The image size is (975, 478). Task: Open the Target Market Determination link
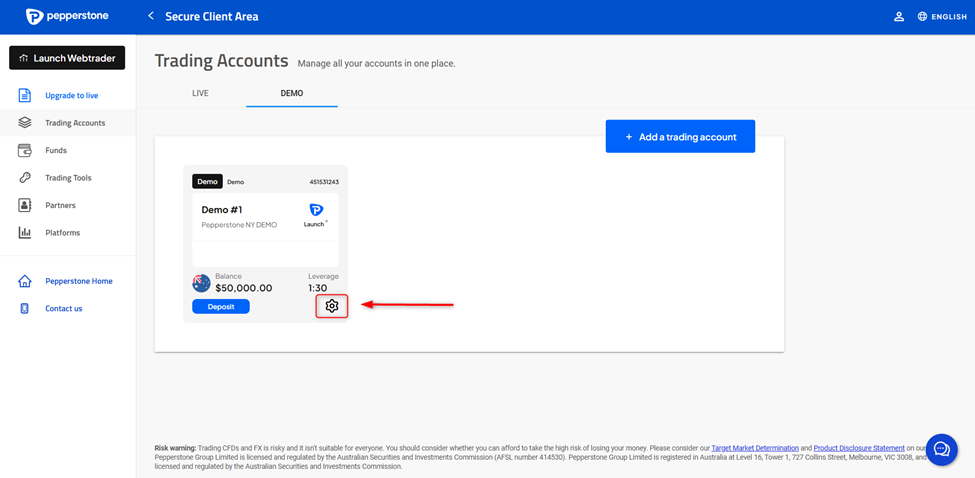pos(755,448)
